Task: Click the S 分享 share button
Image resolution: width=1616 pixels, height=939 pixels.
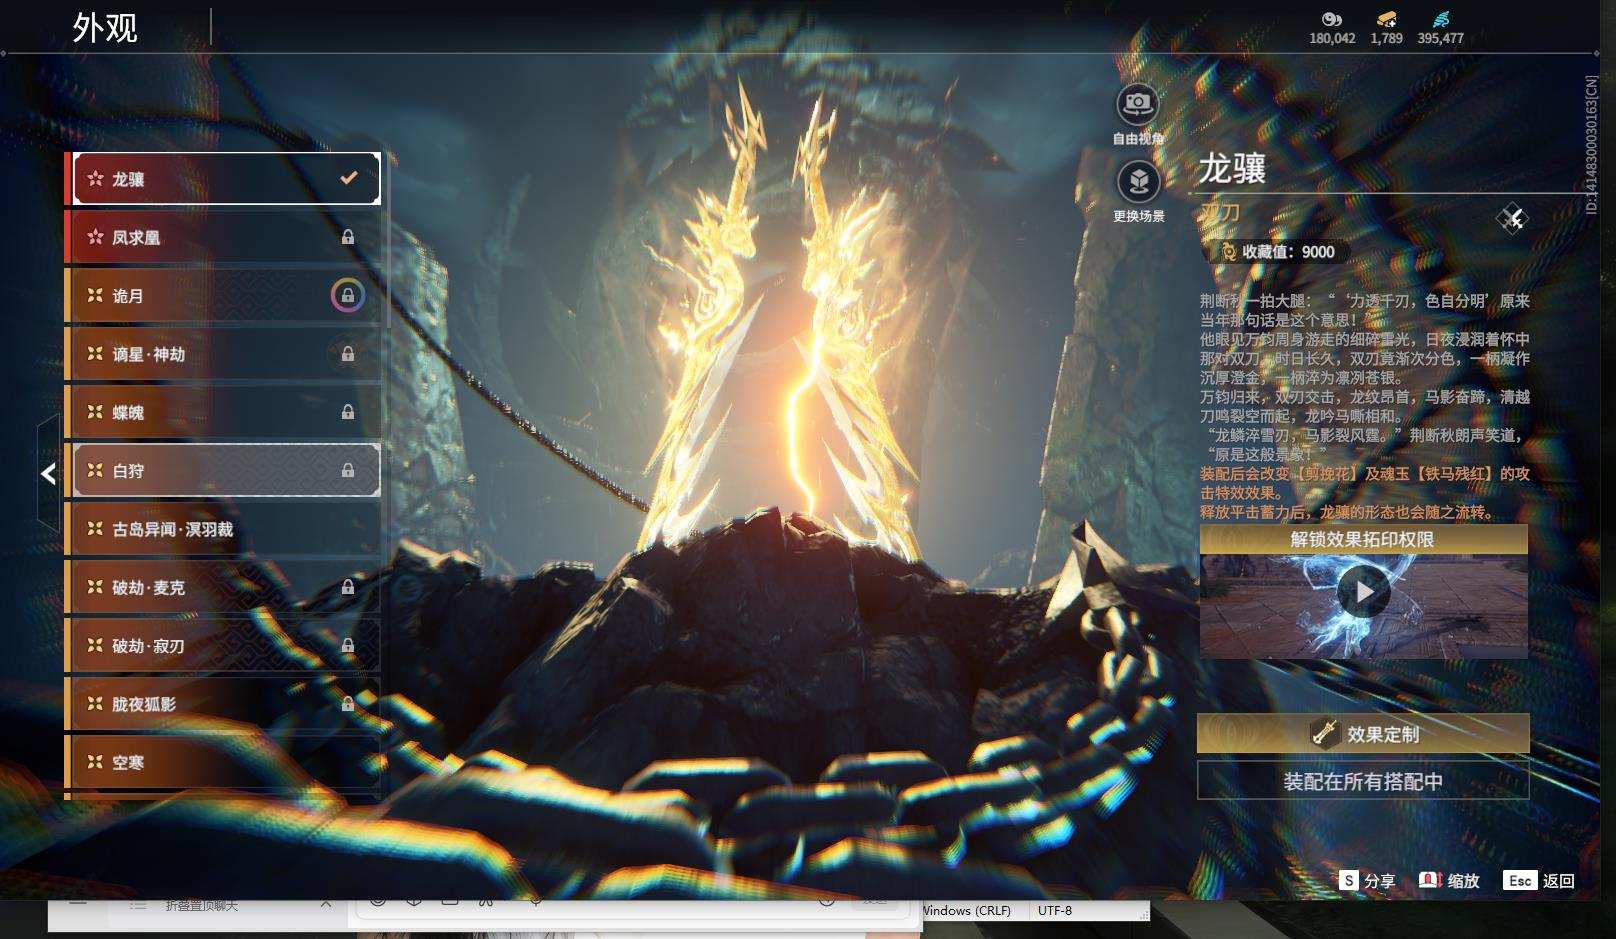Action: click(x=1367, y=880)
